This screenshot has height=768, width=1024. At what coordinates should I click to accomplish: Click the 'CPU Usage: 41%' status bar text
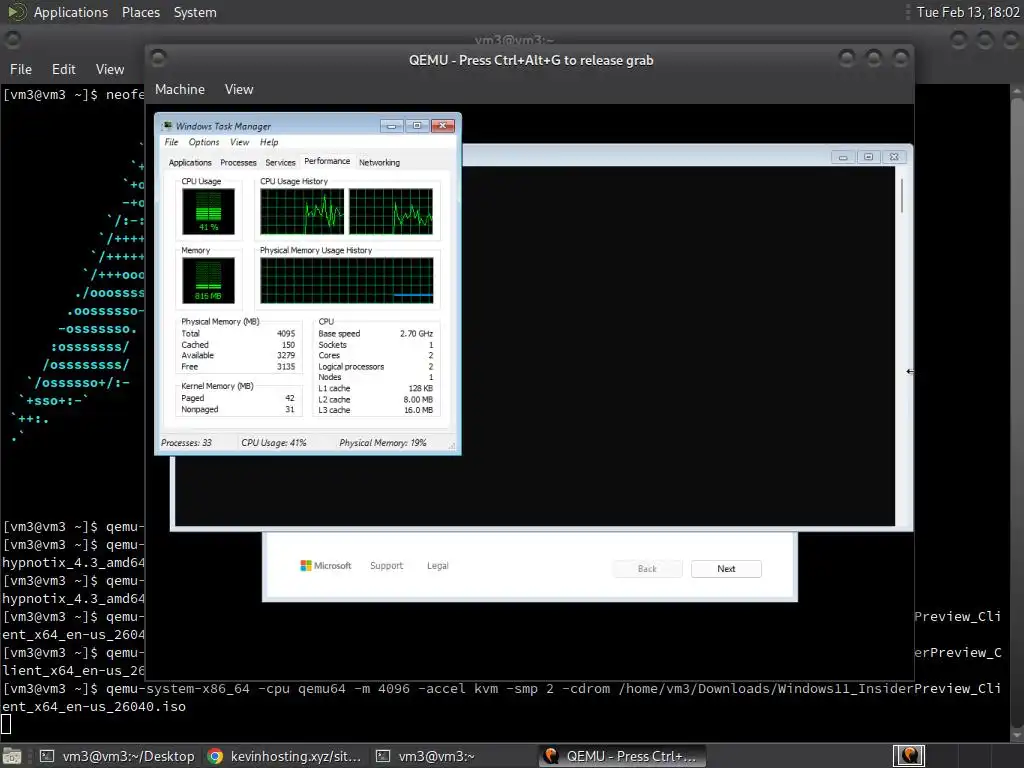(x=274, y=443)
